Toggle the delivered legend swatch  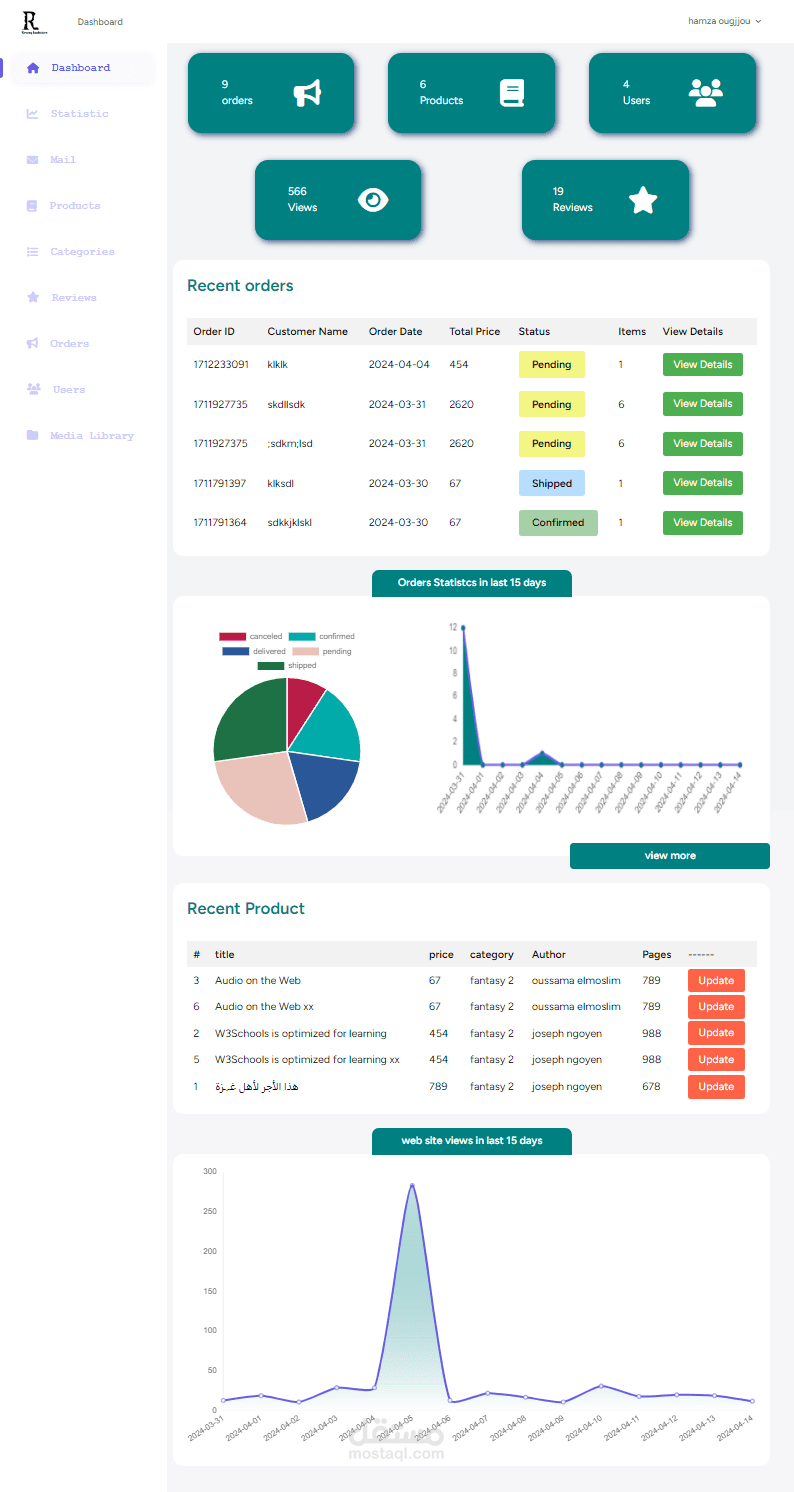tap(236, 651)
